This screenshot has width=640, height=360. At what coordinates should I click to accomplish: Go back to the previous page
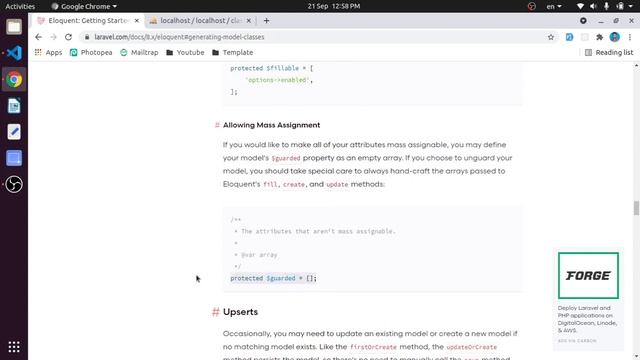(x=38, y=37)
